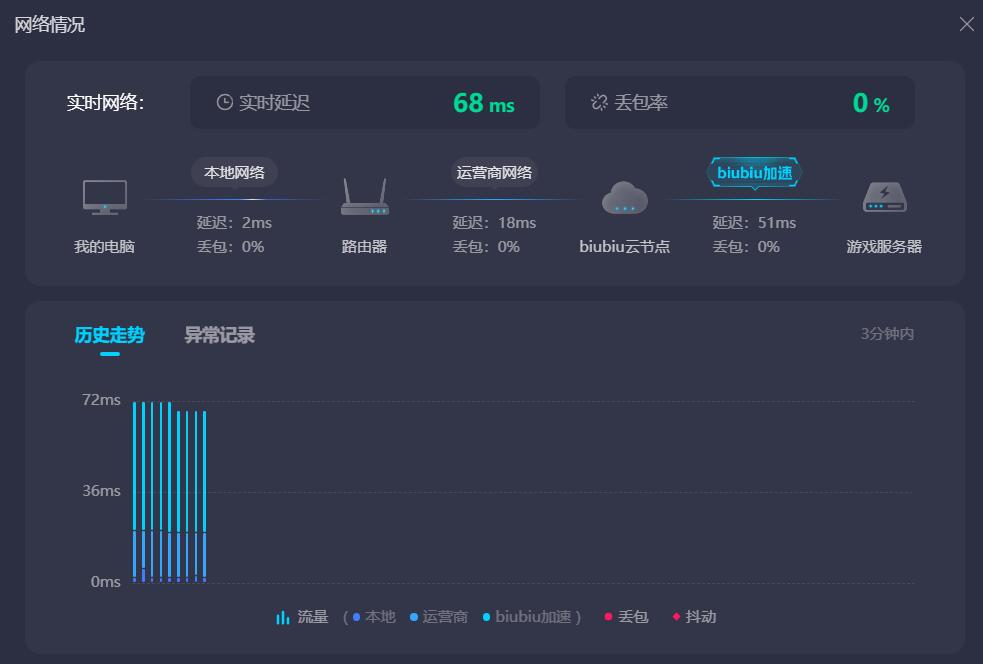The width and height of the screenshot is (983, 664).
Task: Click the traffic bar chart legend icon
Action: 283,617
